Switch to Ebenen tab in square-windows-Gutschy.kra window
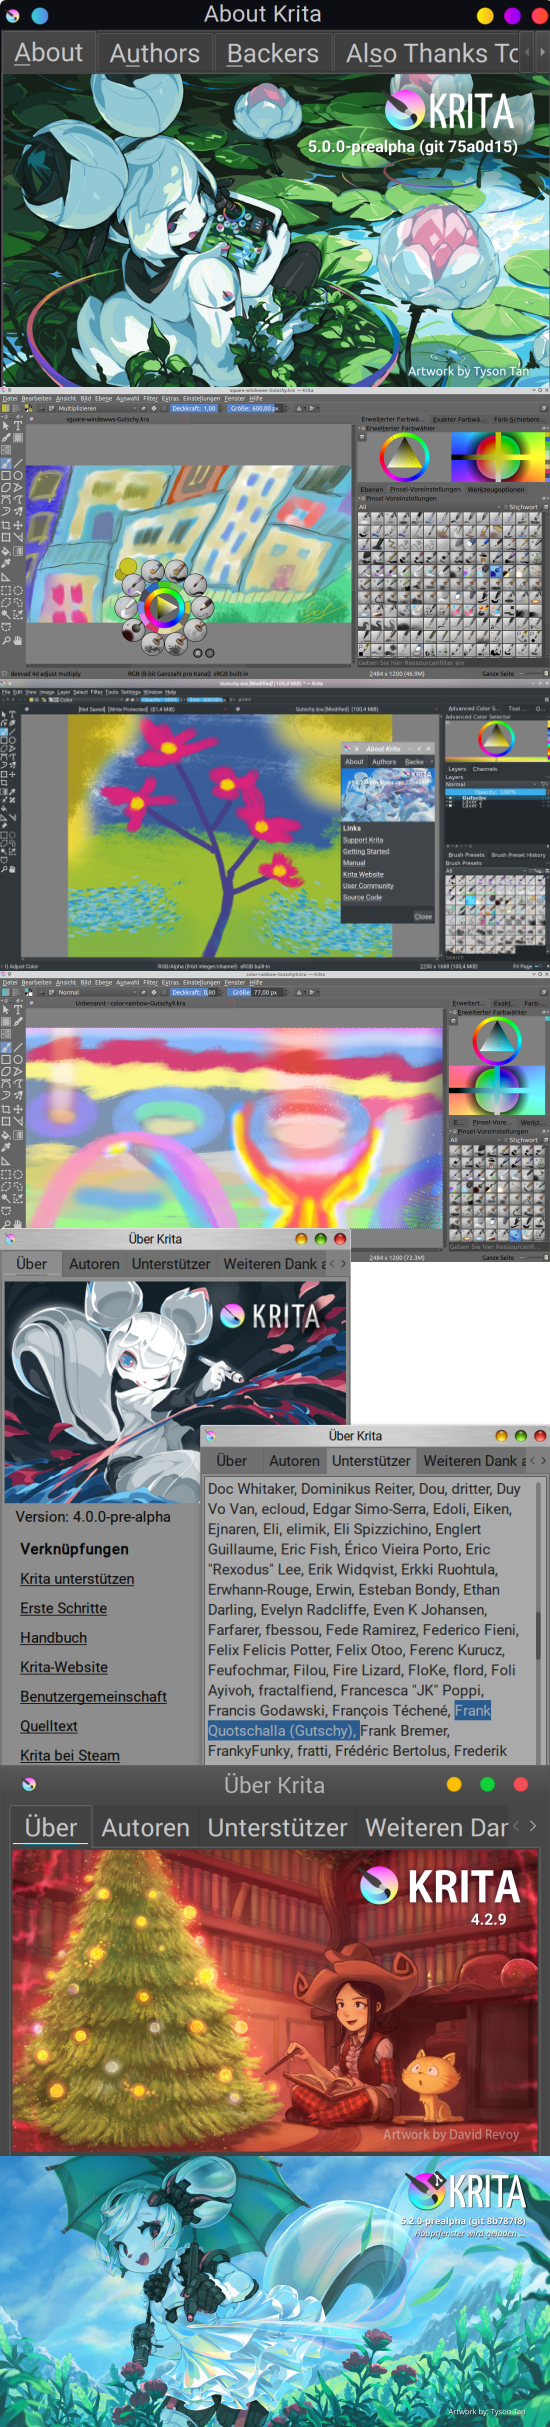The width and height of the screenshot is (550, 2427). [x=372, y=490]
